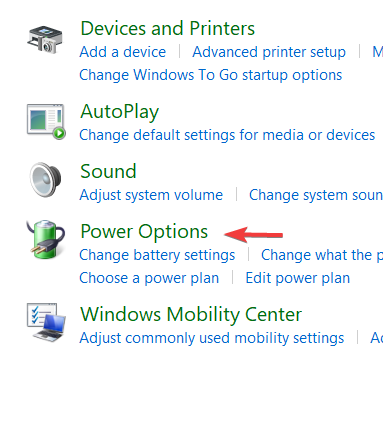Open Devices and Printers heading
This screenshot has height=448, width=383.
click(167, 28)
